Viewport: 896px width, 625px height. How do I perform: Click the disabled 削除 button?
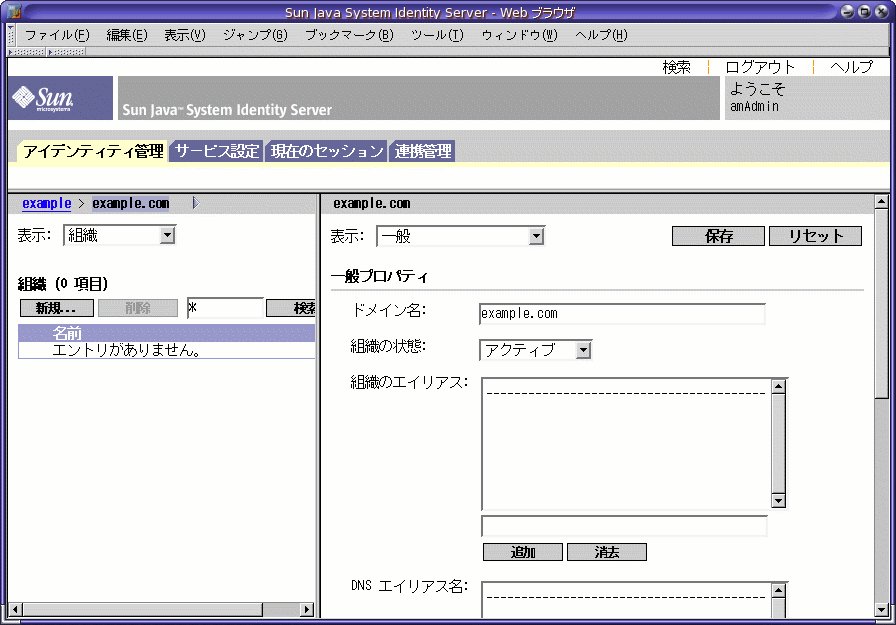[x=138, y=308]
